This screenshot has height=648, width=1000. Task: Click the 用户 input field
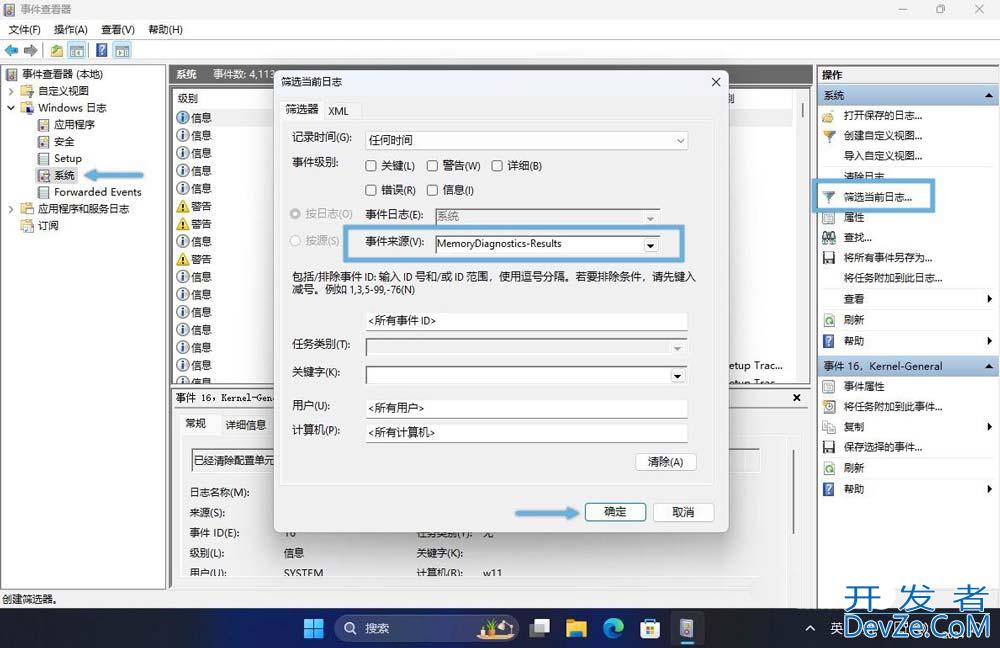coord(526,408)
